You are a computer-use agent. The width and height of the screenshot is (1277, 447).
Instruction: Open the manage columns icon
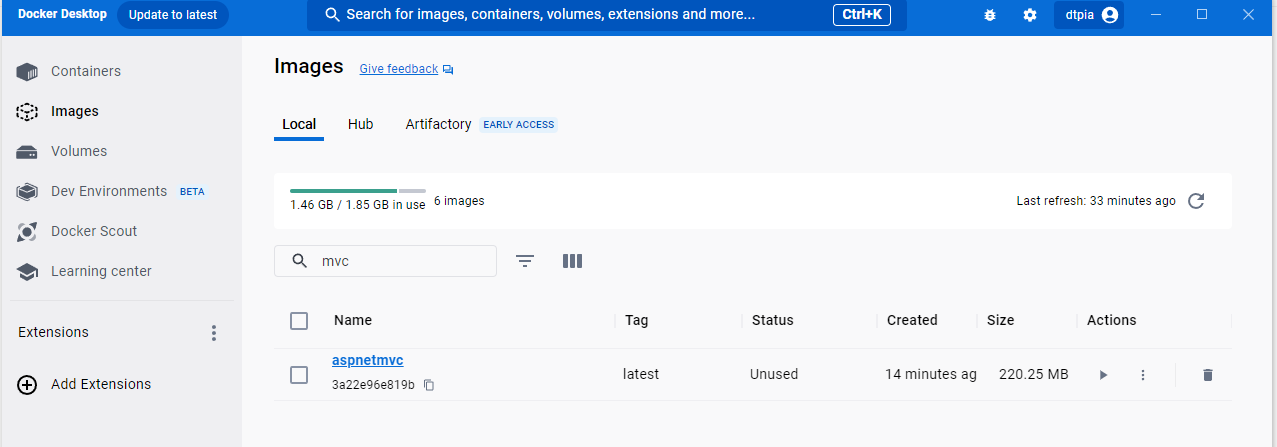coord(572,261)
